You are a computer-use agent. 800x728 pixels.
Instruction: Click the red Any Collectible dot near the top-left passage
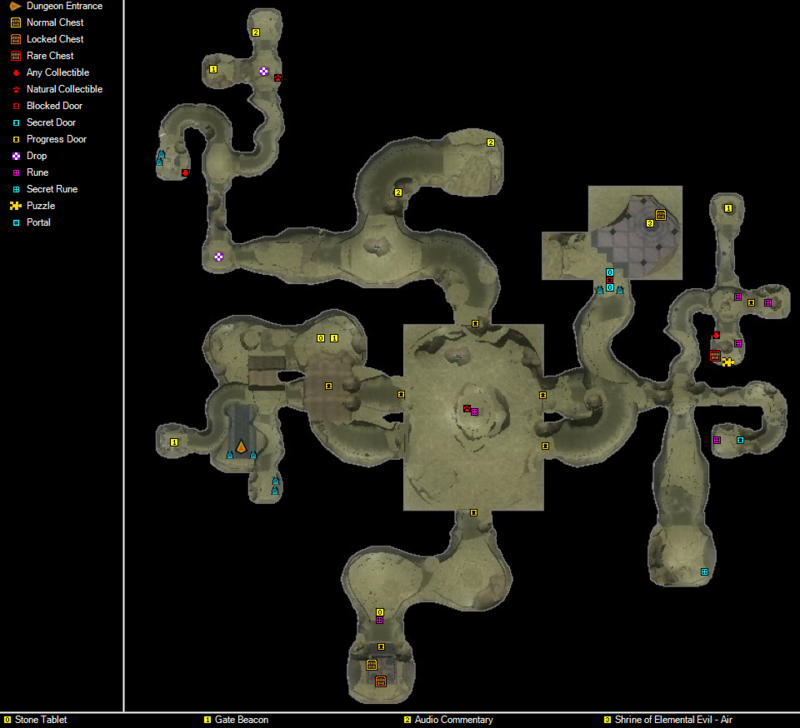(184, 171)
